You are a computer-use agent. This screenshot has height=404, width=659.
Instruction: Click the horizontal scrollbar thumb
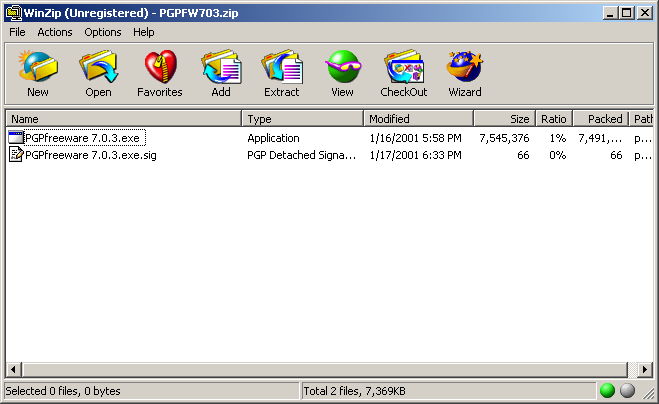tap(324, 370)
